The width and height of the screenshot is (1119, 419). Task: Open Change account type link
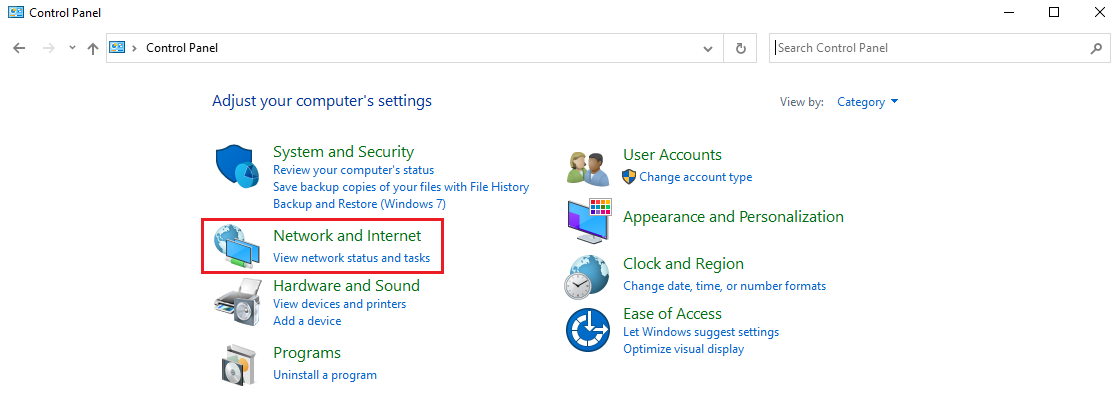point(696,177)
